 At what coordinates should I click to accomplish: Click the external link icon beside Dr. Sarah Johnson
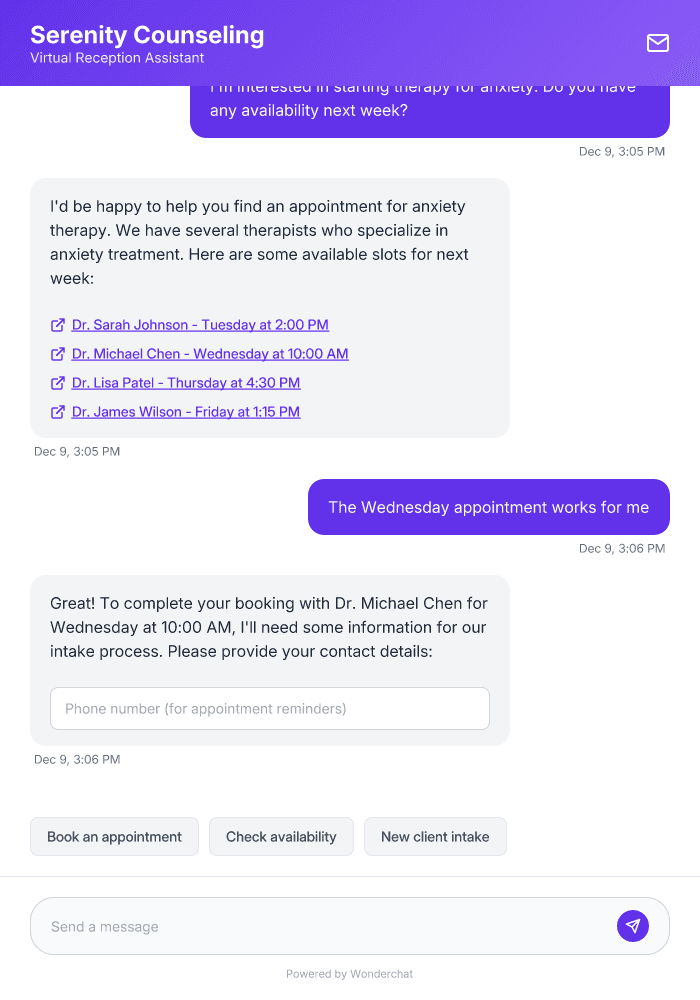click(58, 325)
